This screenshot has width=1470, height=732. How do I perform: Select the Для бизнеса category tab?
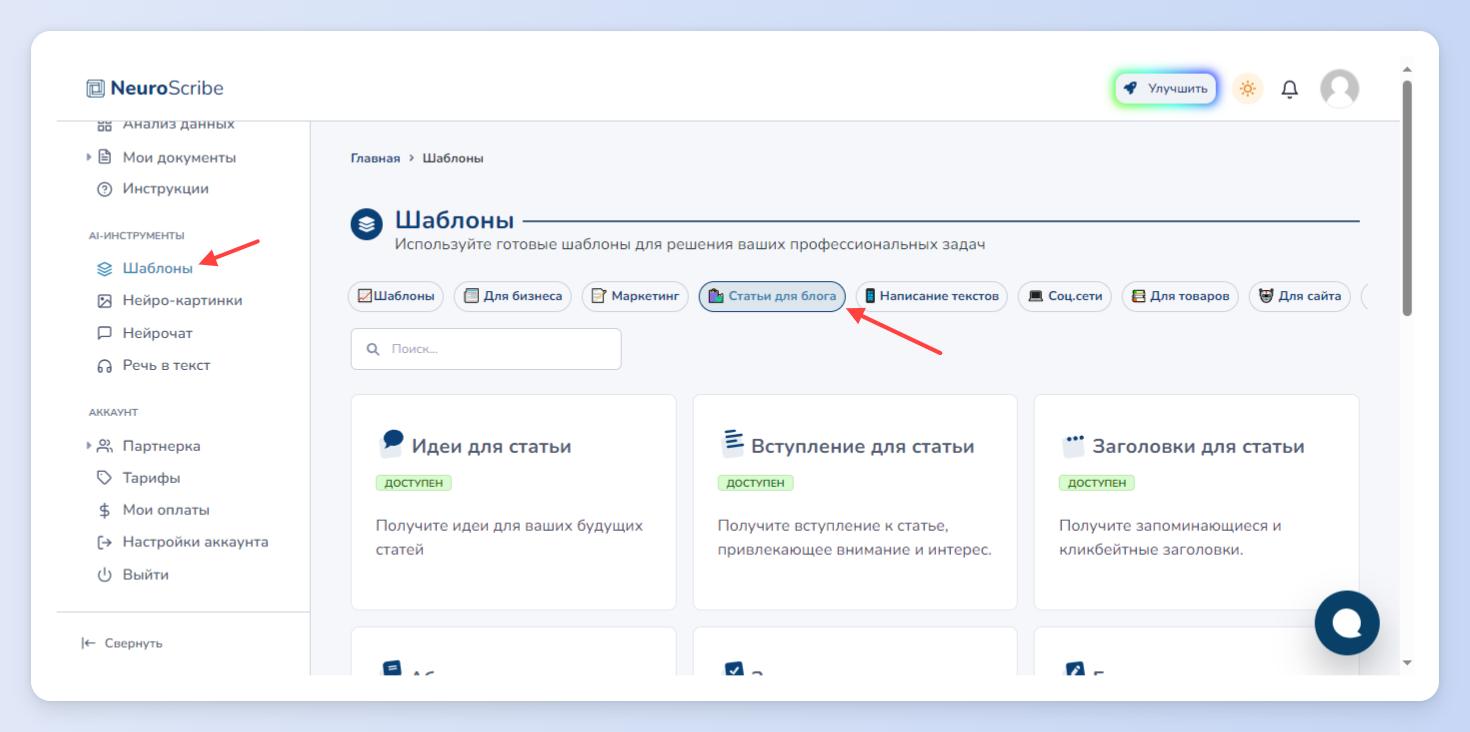coord(513,296)
